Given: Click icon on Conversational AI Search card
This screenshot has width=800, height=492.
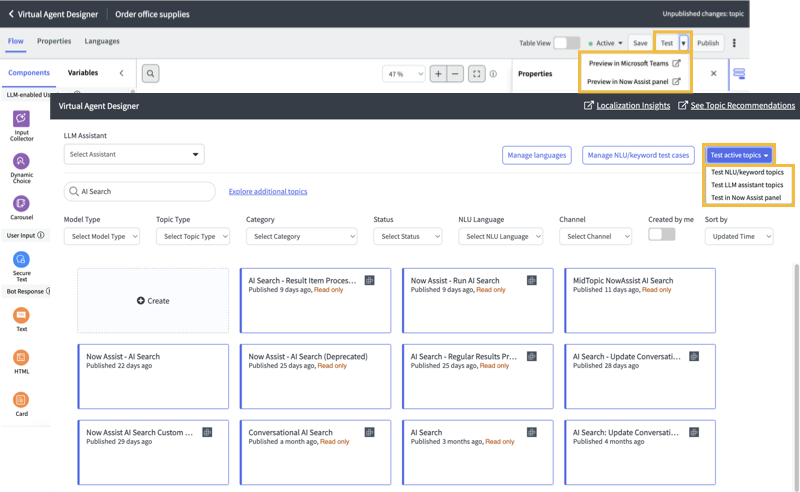Looking at the screenshot, I should click(x=369, y=432).
